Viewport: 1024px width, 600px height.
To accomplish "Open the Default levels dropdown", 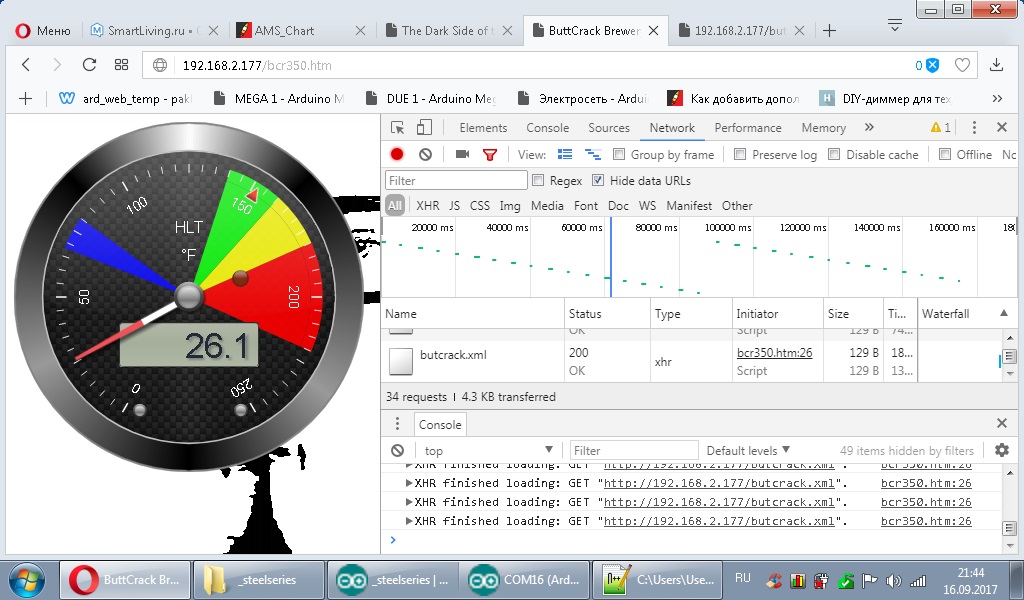I will point(748,451).
